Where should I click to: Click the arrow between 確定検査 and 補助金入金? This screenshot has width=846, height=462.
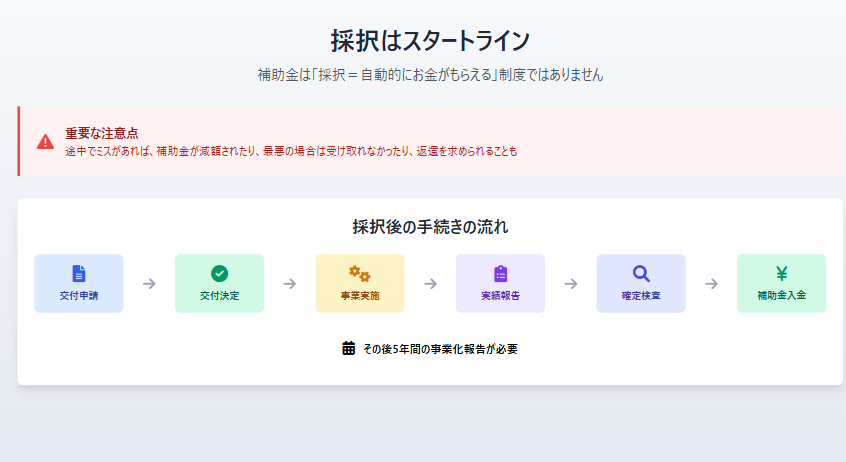coord(712,283)
